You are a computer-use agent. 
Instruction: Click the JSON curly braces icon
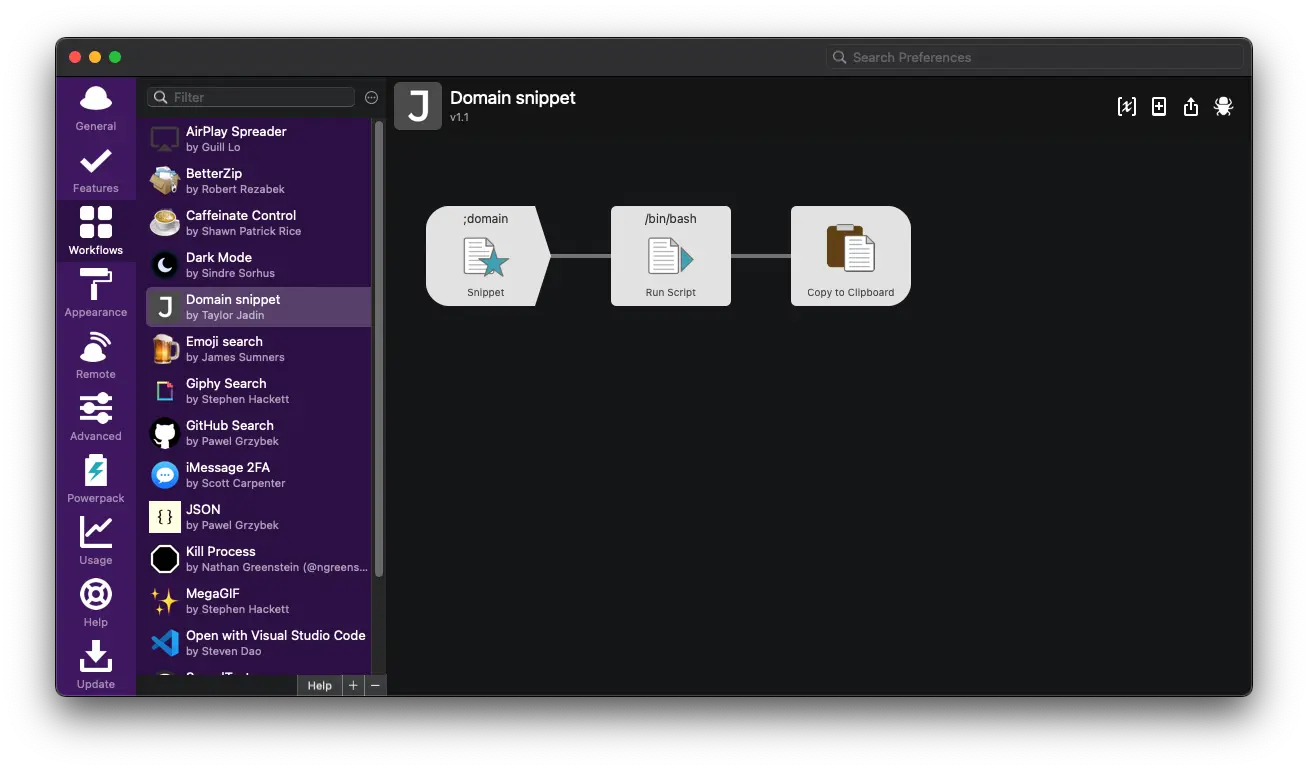165,517
